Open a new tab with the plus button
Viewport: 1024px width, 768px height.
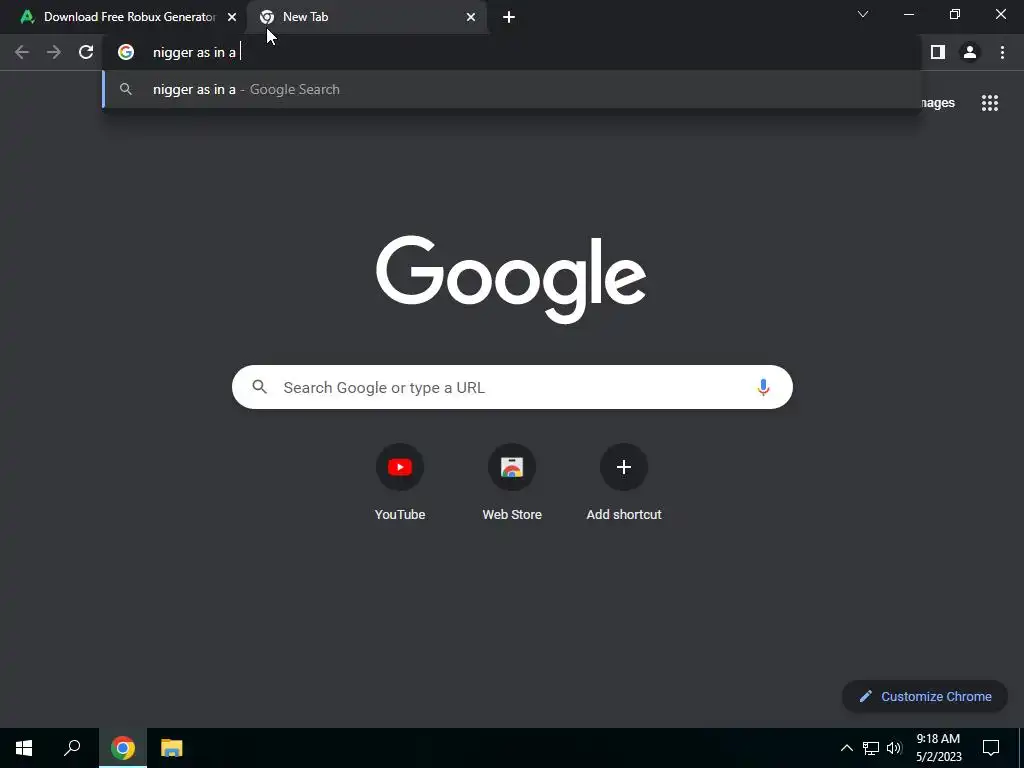pos(509,17)
